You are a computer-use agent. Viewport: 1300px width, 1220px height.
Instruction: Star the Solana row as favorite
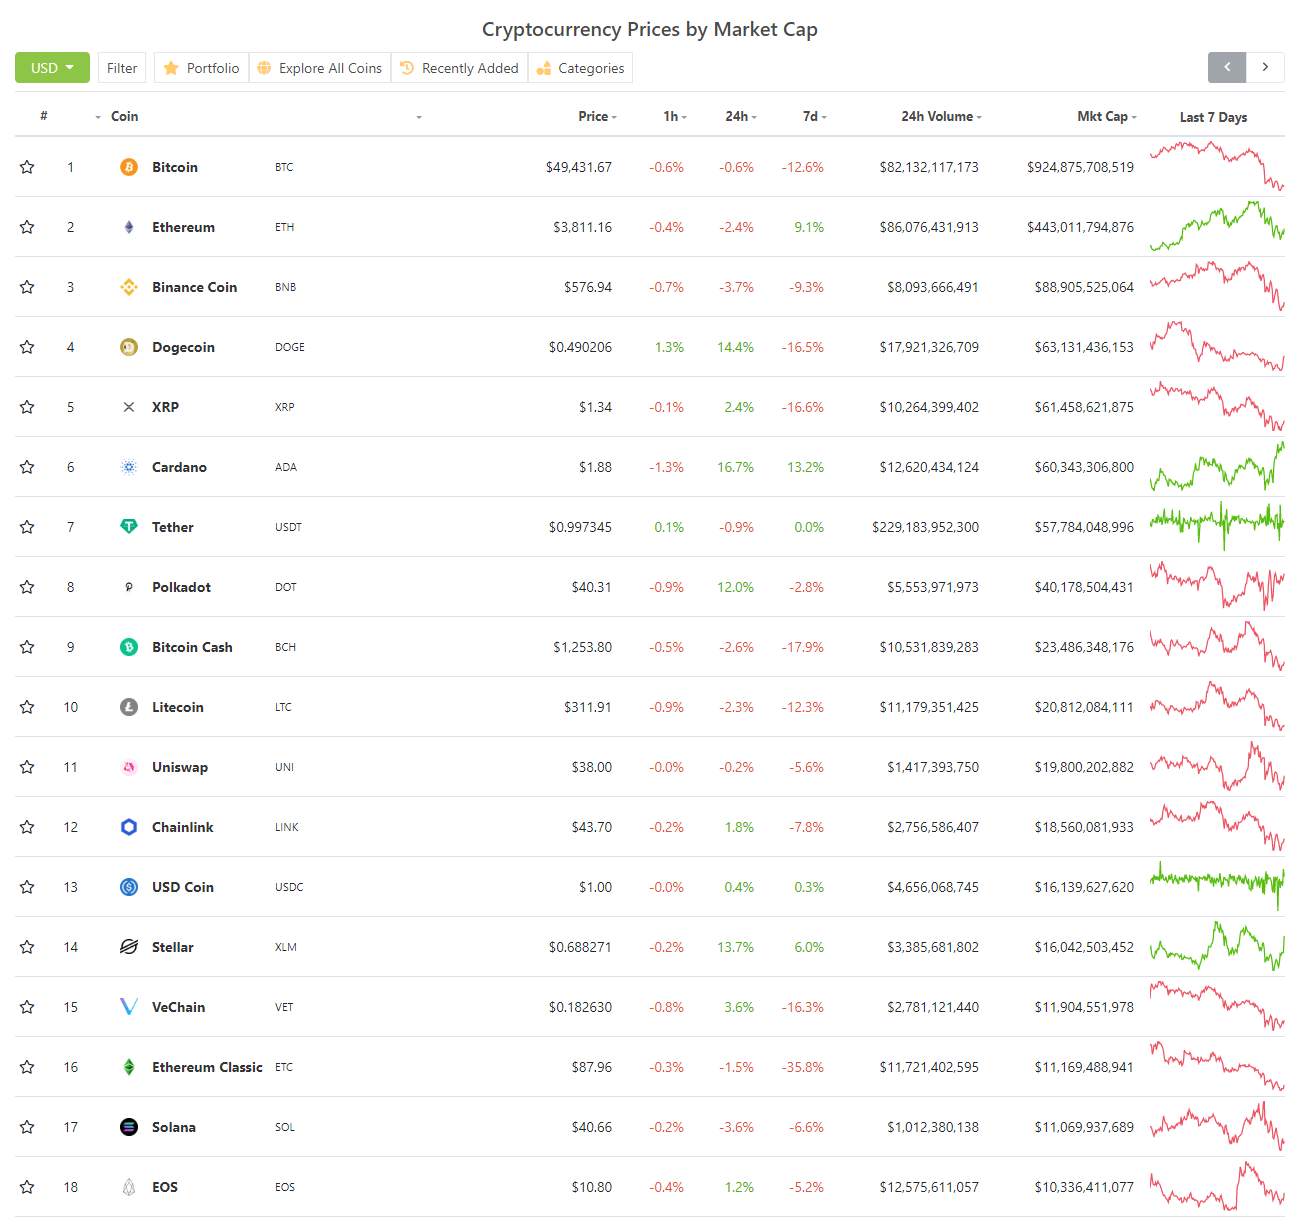point(27,1127)
